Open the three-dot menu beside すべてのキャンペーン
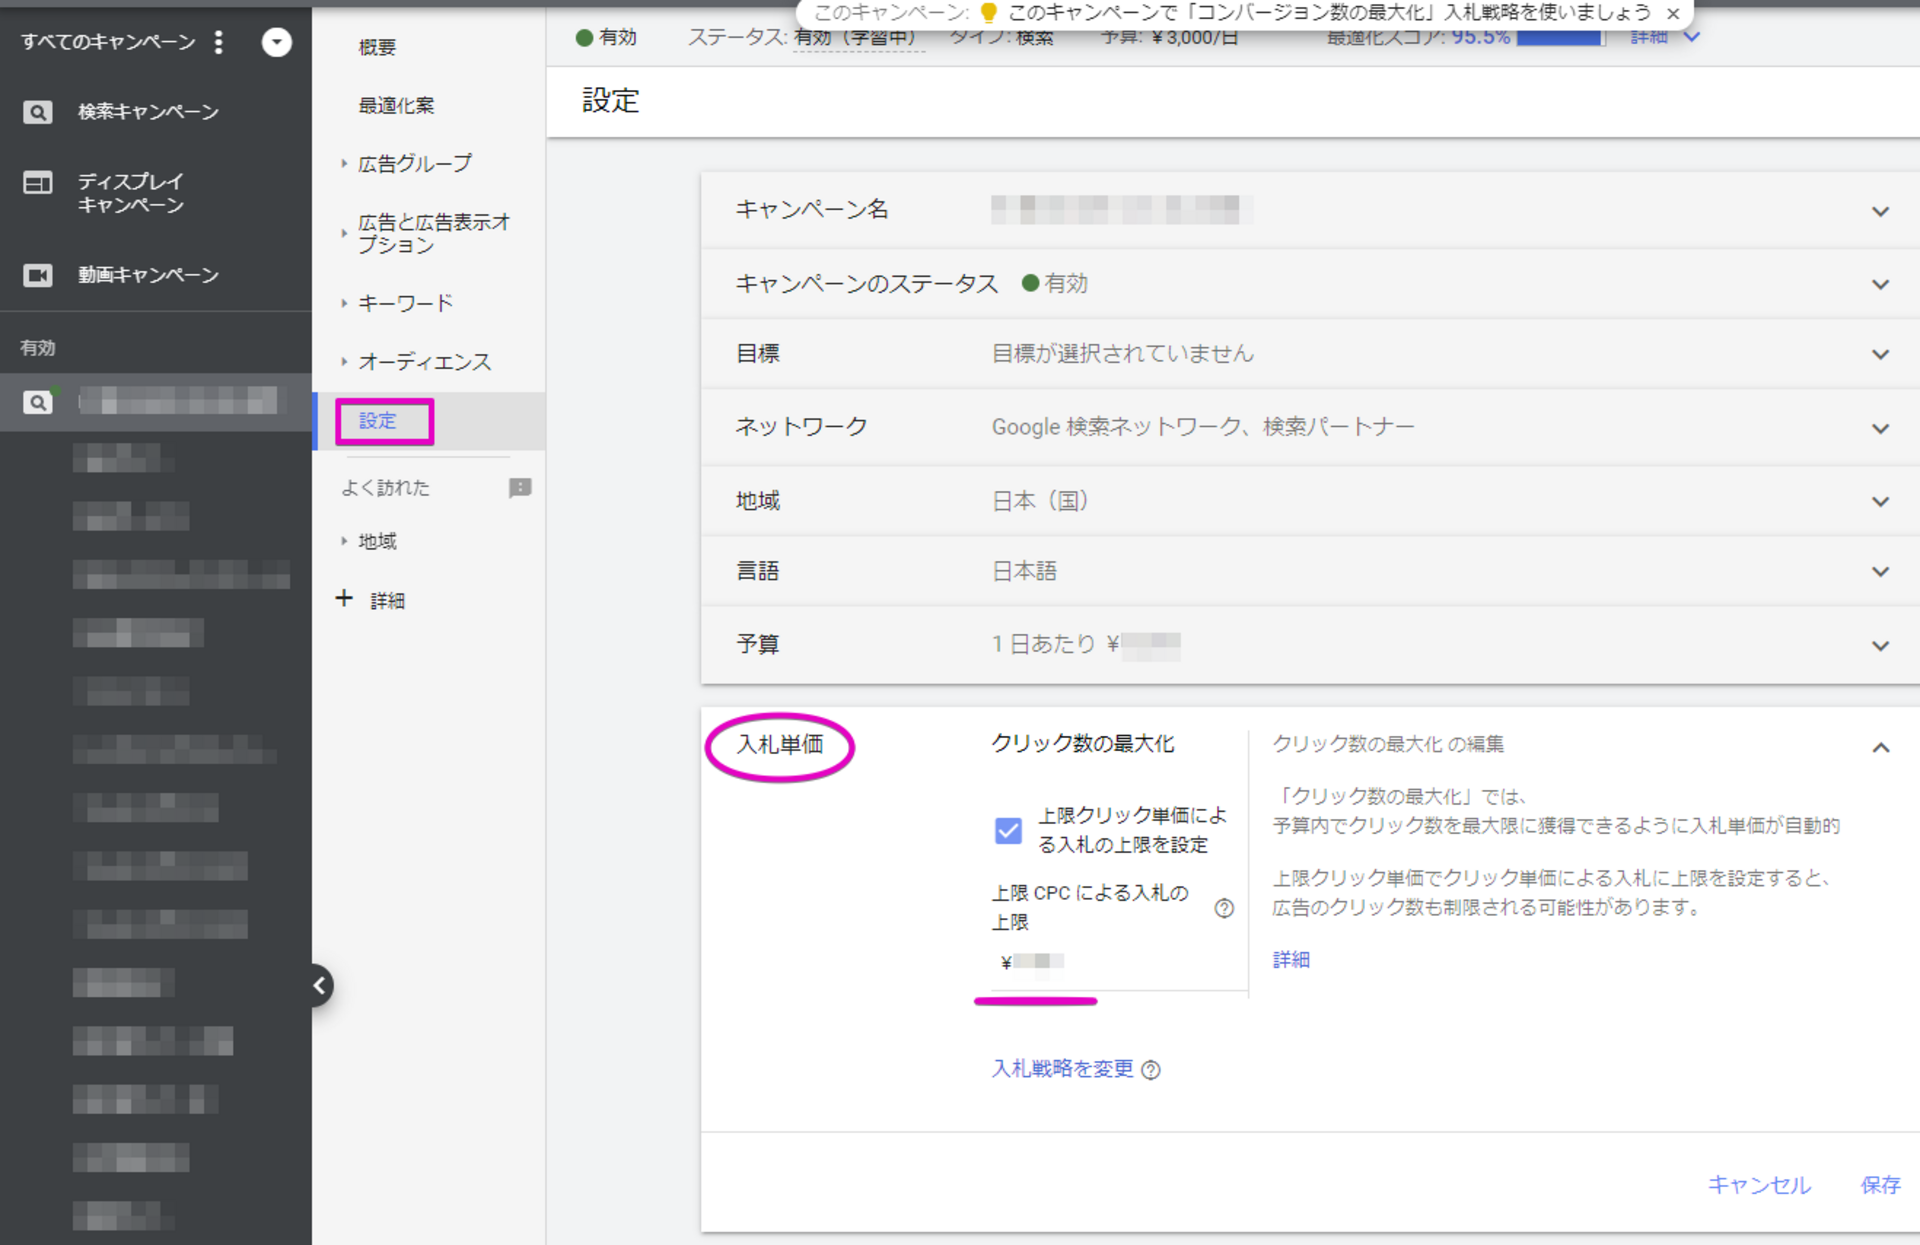The image size is (1920, 1245). pyautogui.click(x=218, y=42)
